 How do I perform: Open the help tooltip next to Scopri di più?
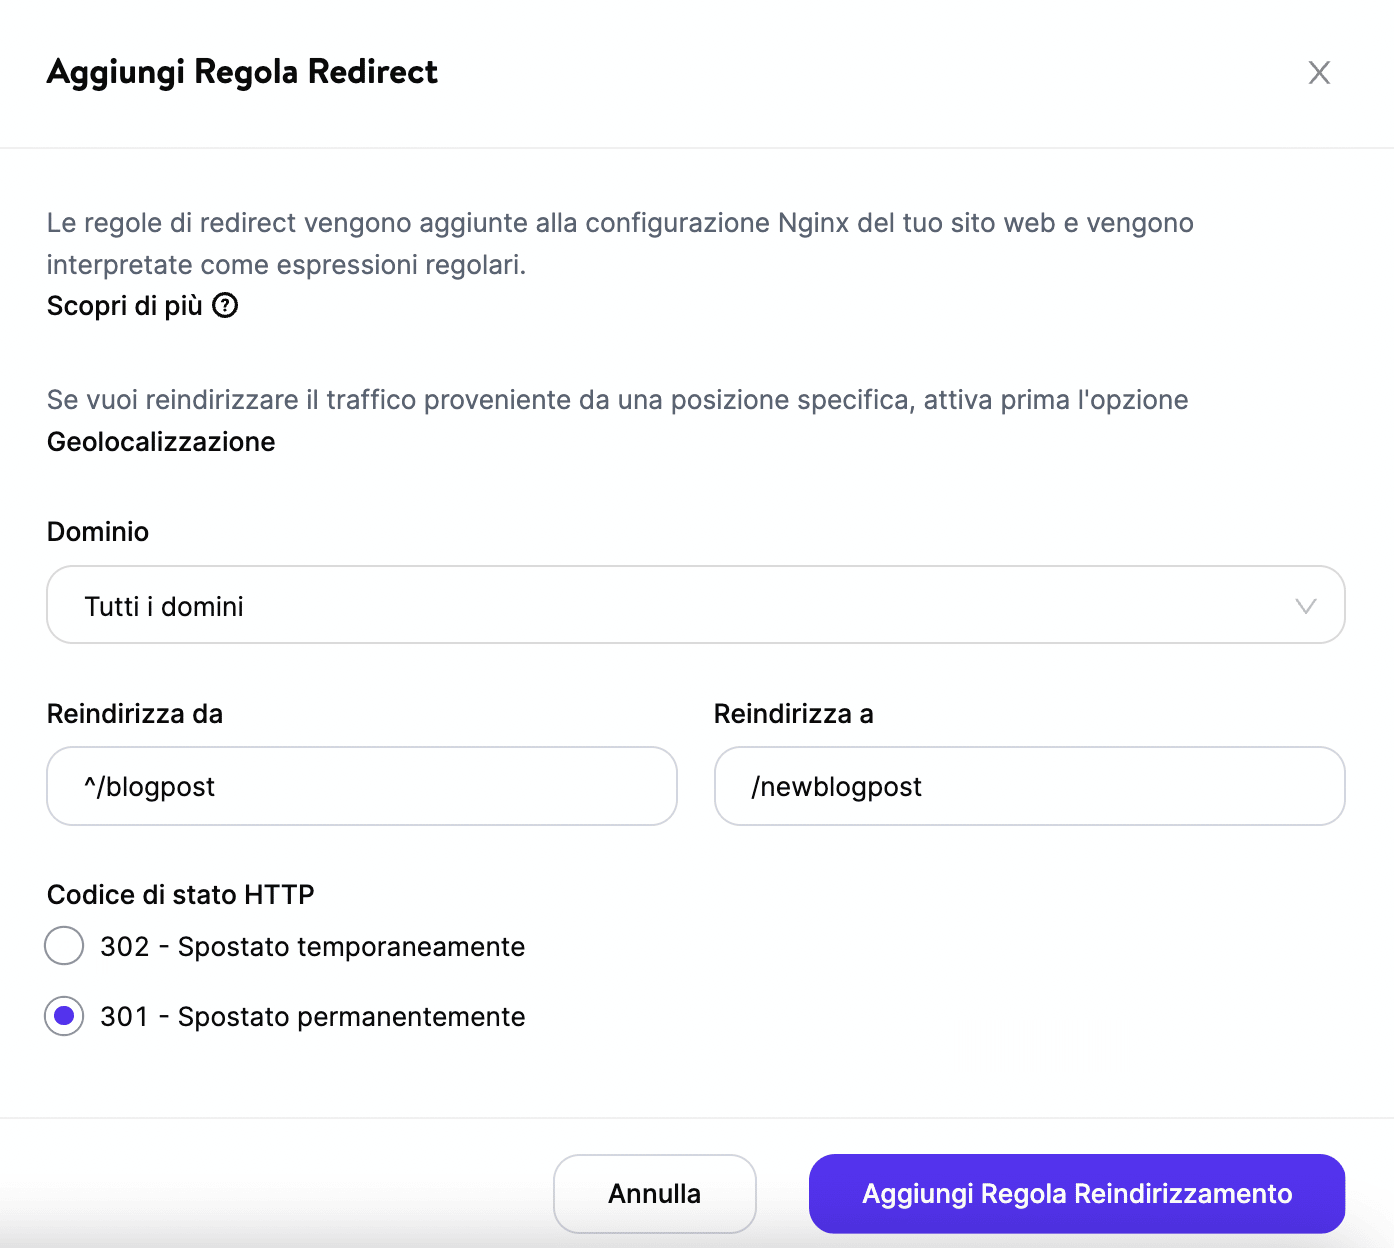(x=226, y=306)
